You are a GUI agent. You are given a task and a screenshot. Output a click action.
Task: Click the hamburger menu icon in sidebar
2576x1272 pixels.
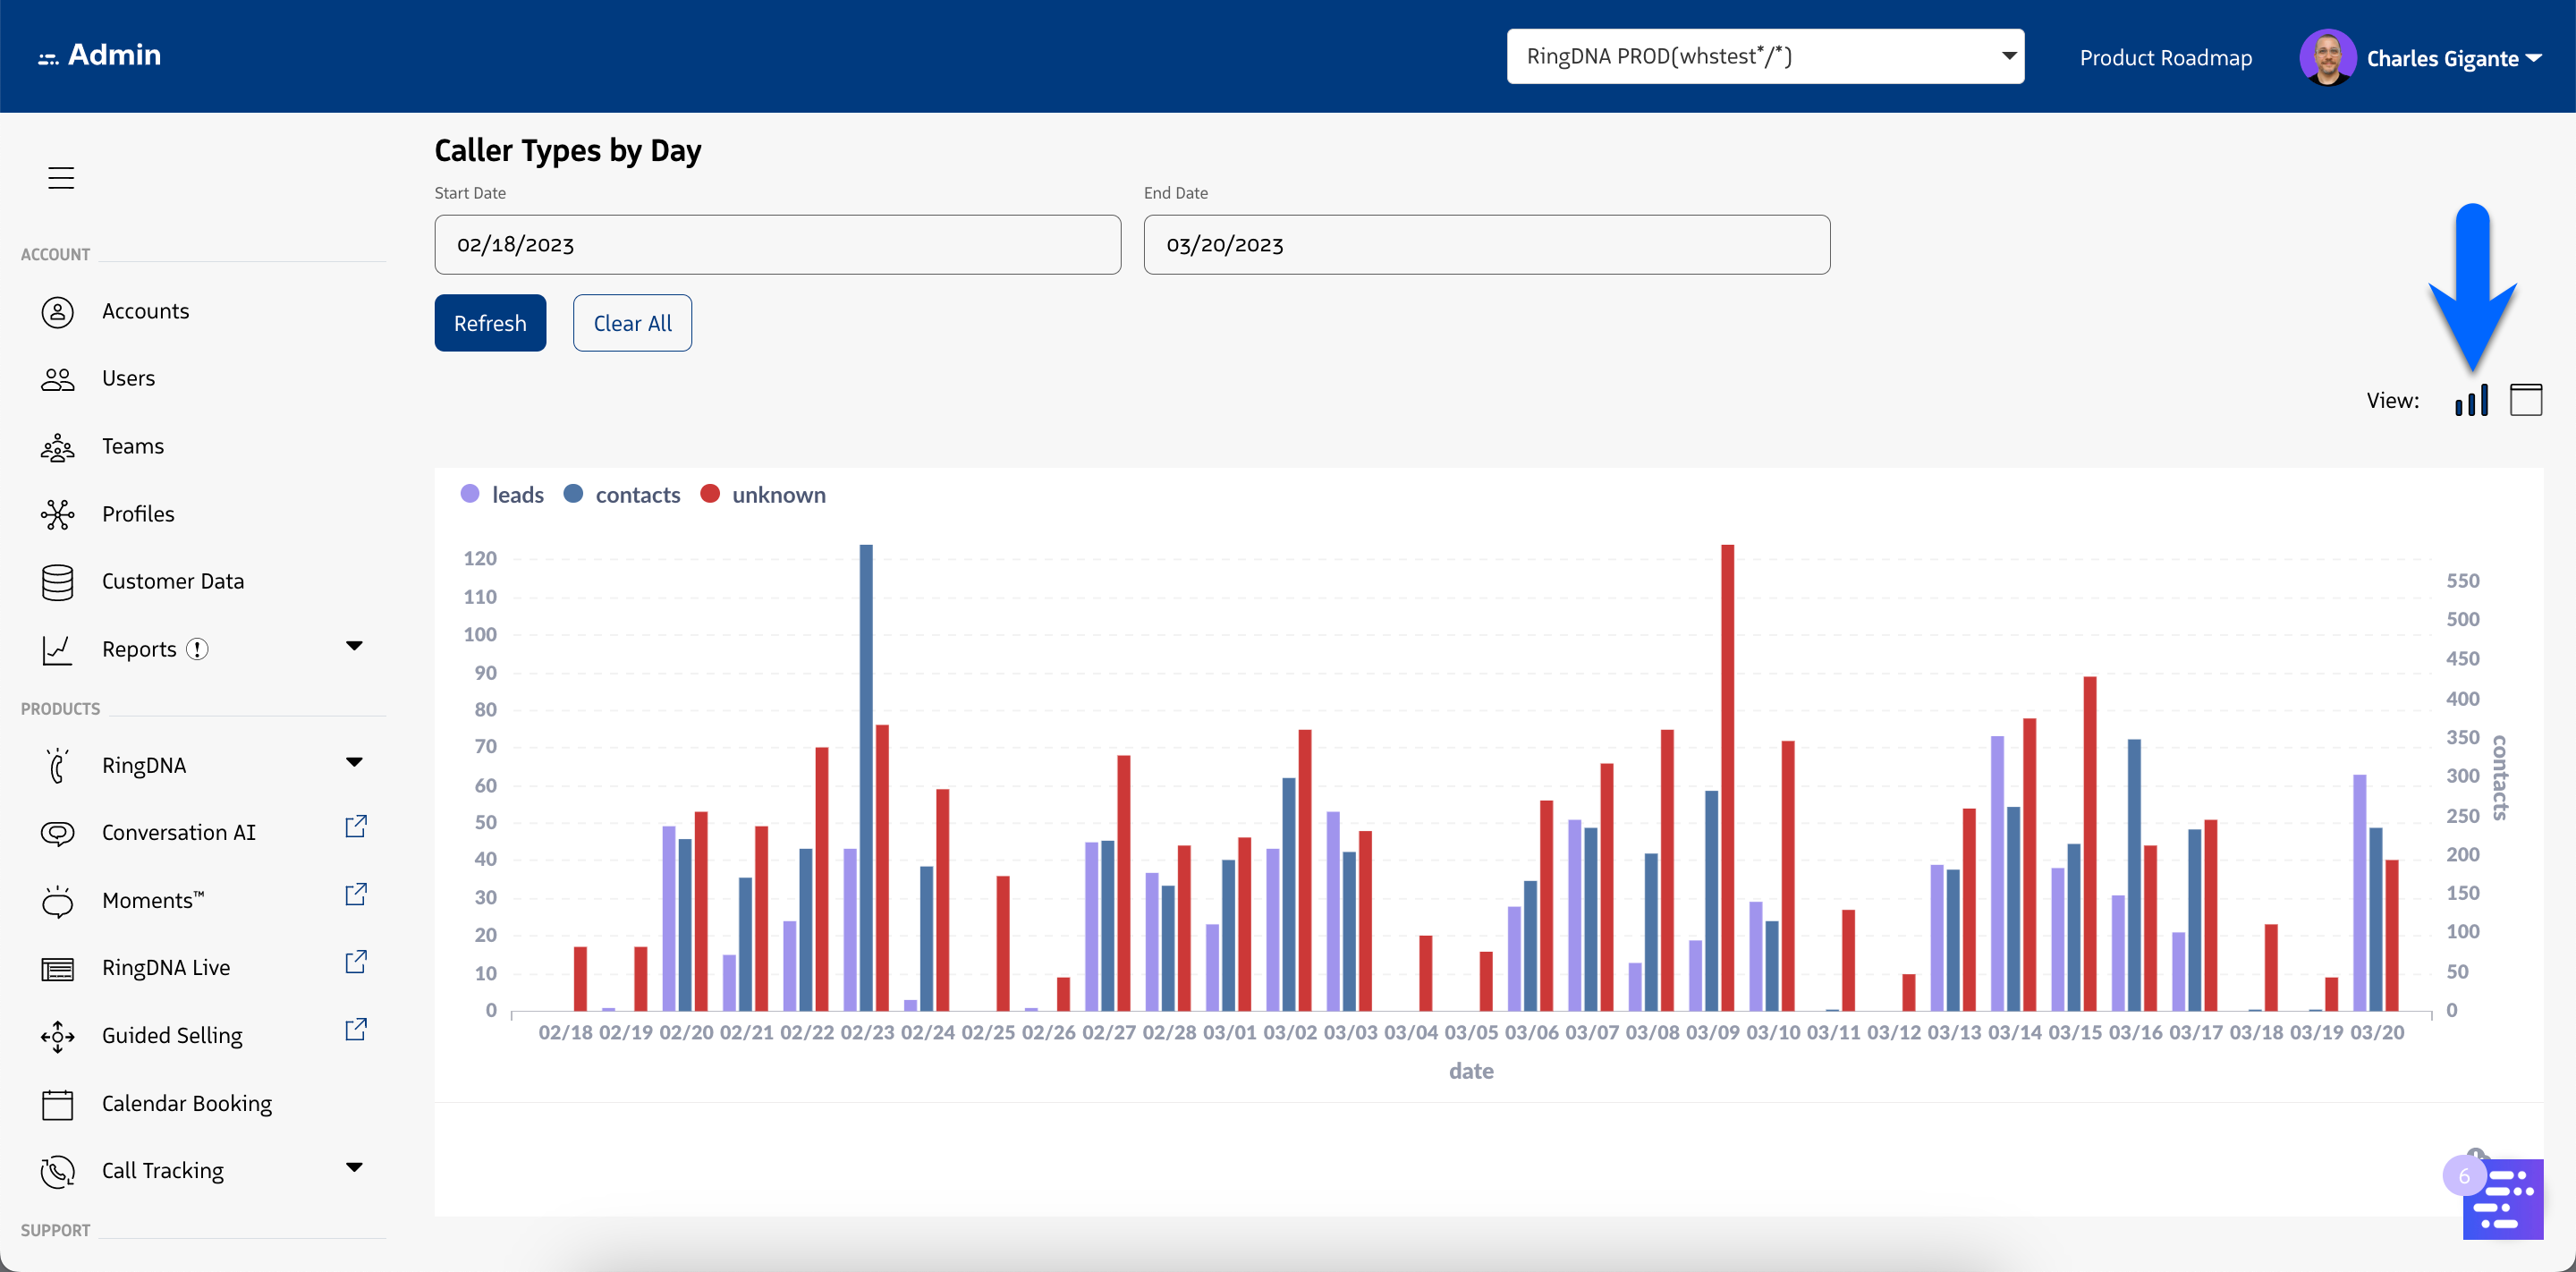61,178
